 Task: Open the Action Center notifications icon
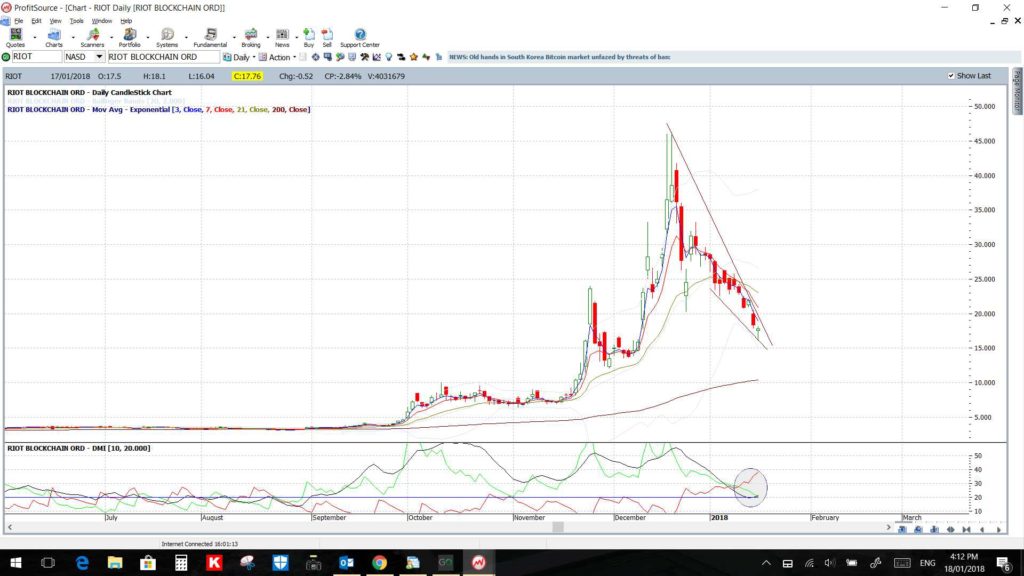pos(1002,562)
